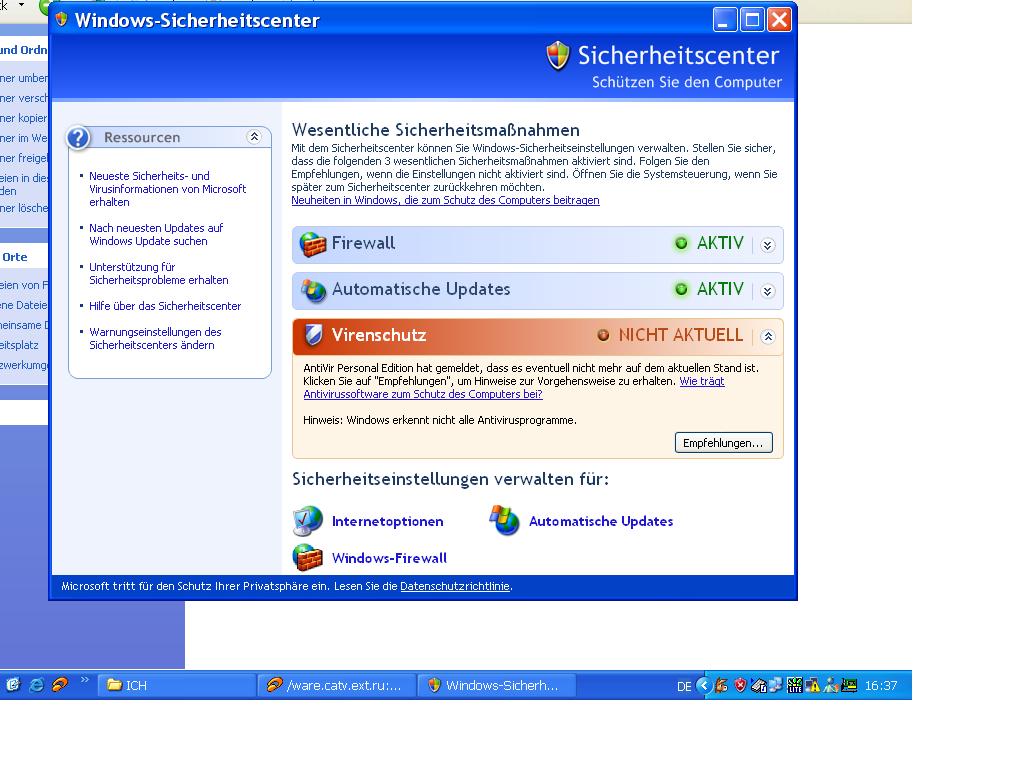The image size is (1024, 768).
Task: Expand the Automatische Updates section chevron
Action: click(x=768, y=291)
